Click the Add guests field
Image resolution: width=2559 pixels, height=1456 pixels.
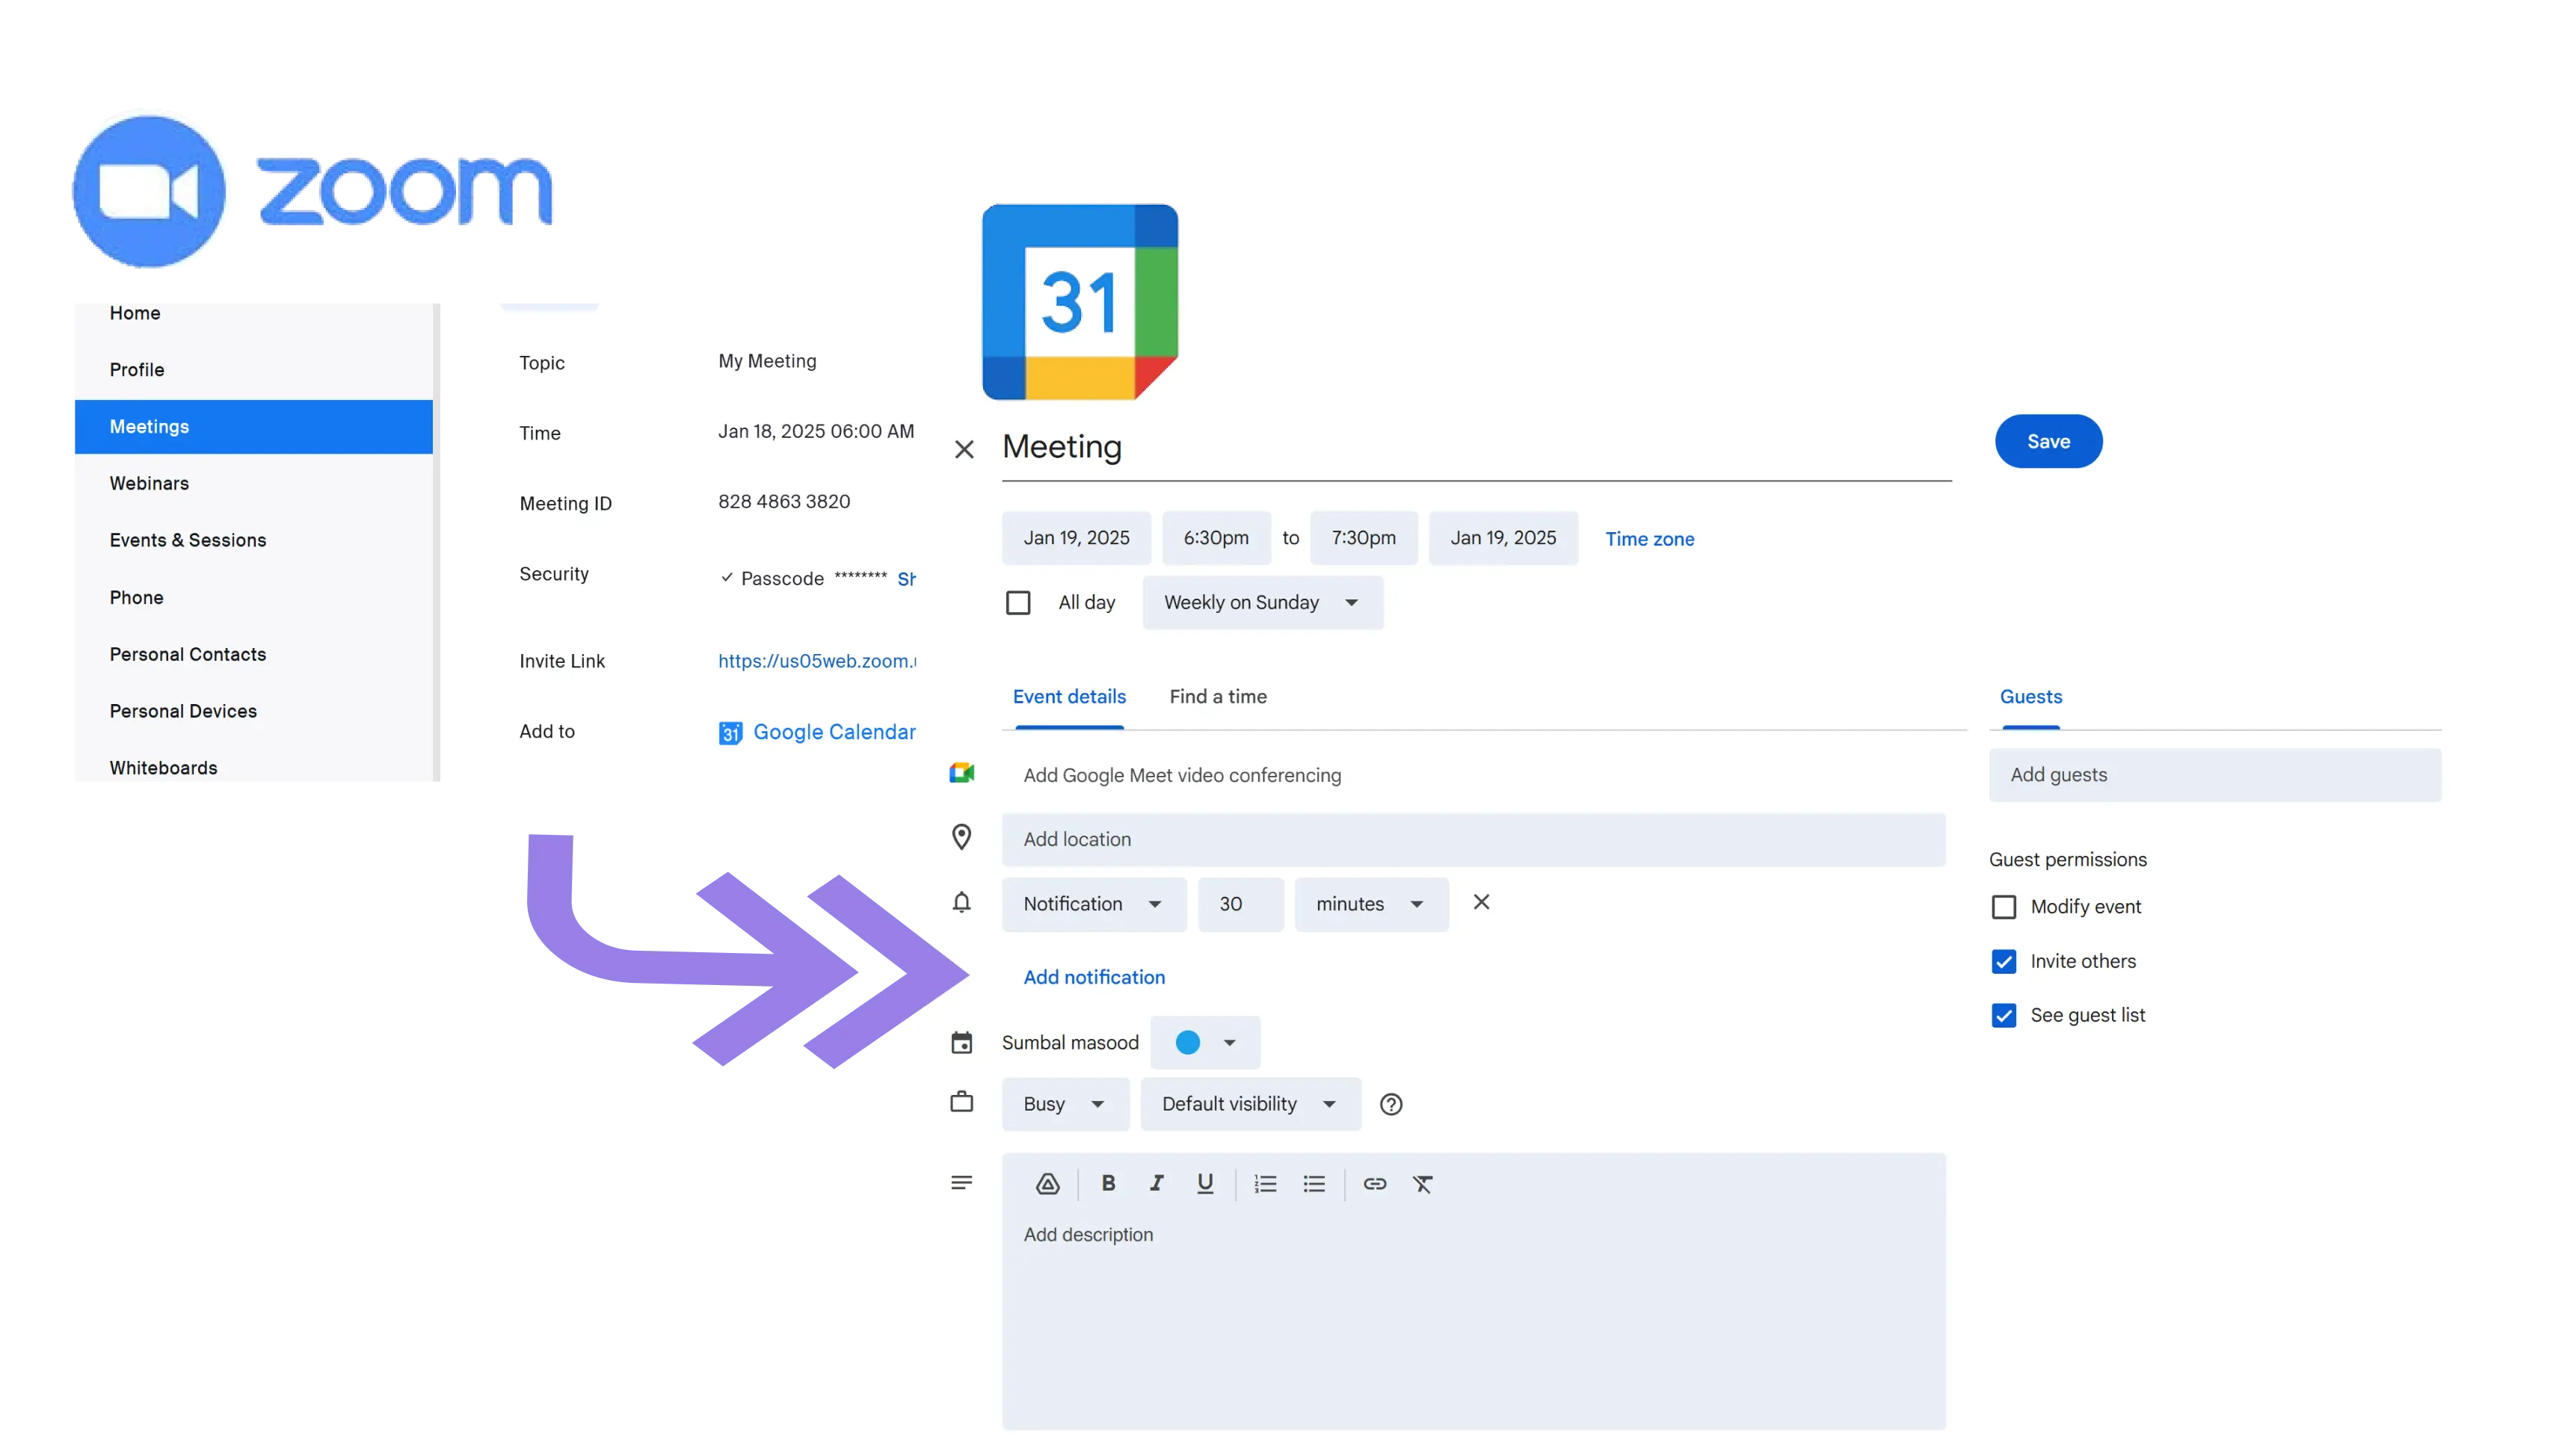pos(2214,775)
